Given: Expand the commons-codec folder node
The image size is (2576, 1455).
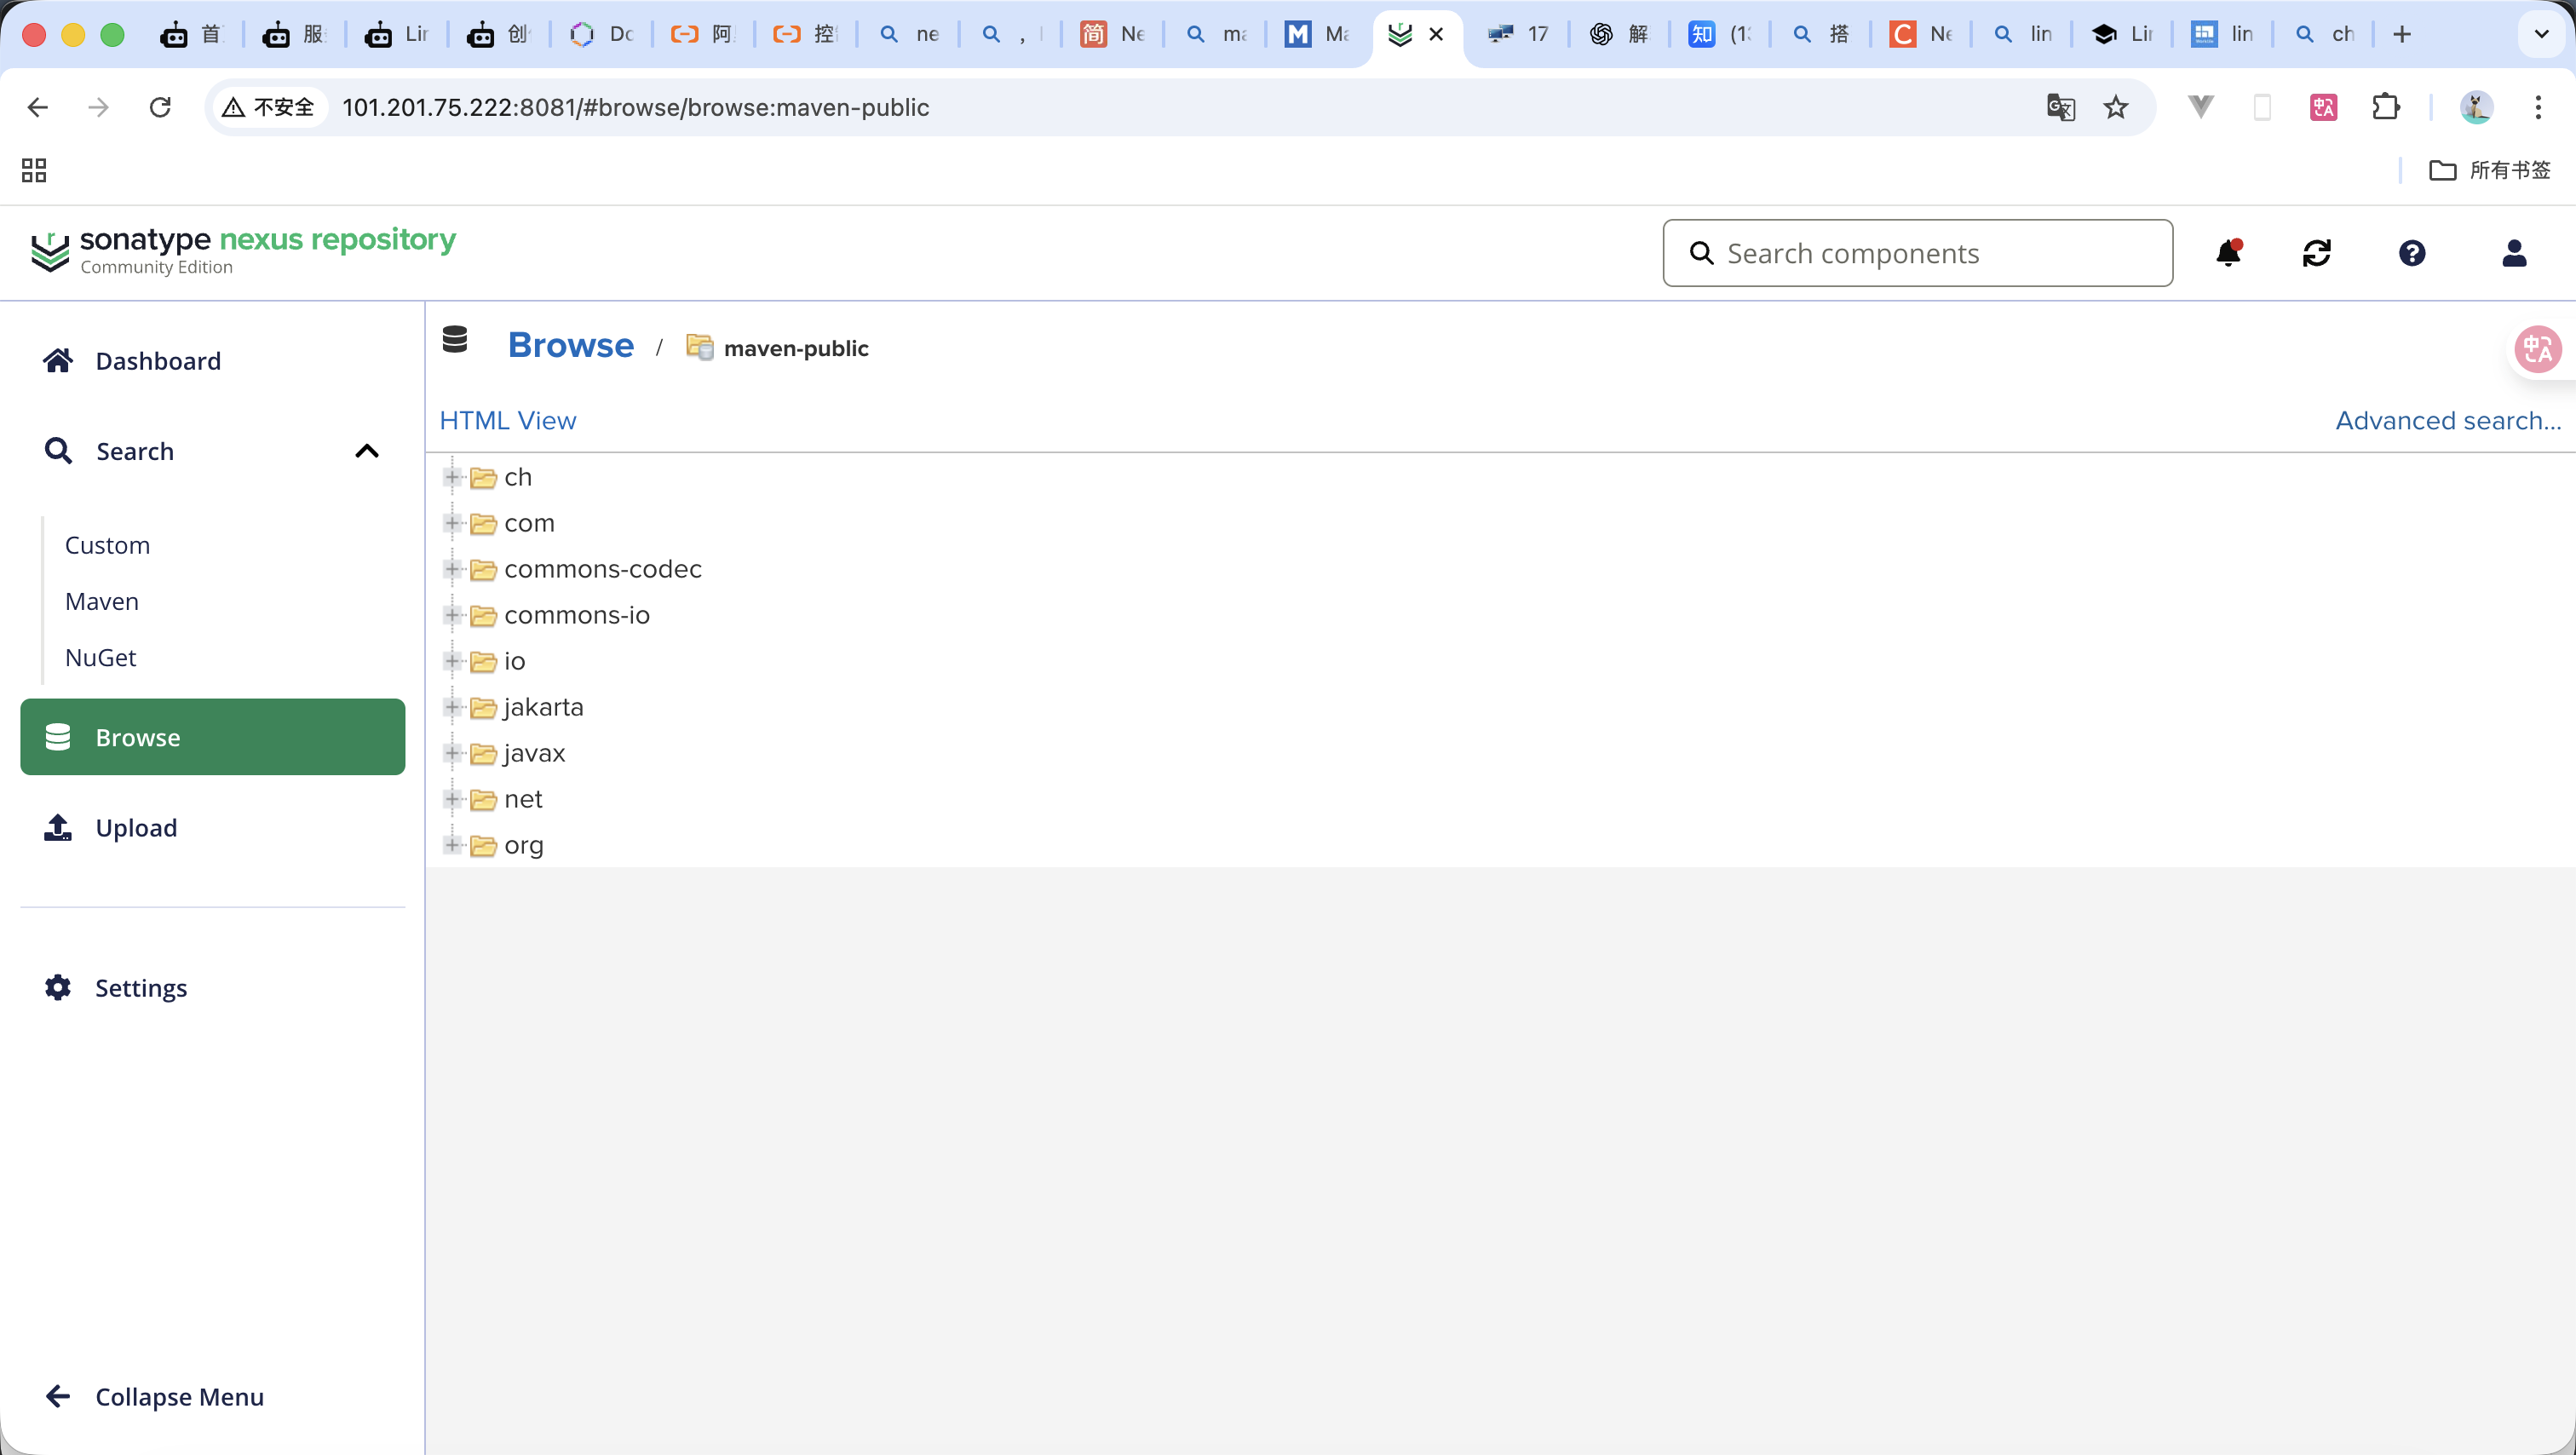Looking at the screenshot, I should click(x=452, y=569).
